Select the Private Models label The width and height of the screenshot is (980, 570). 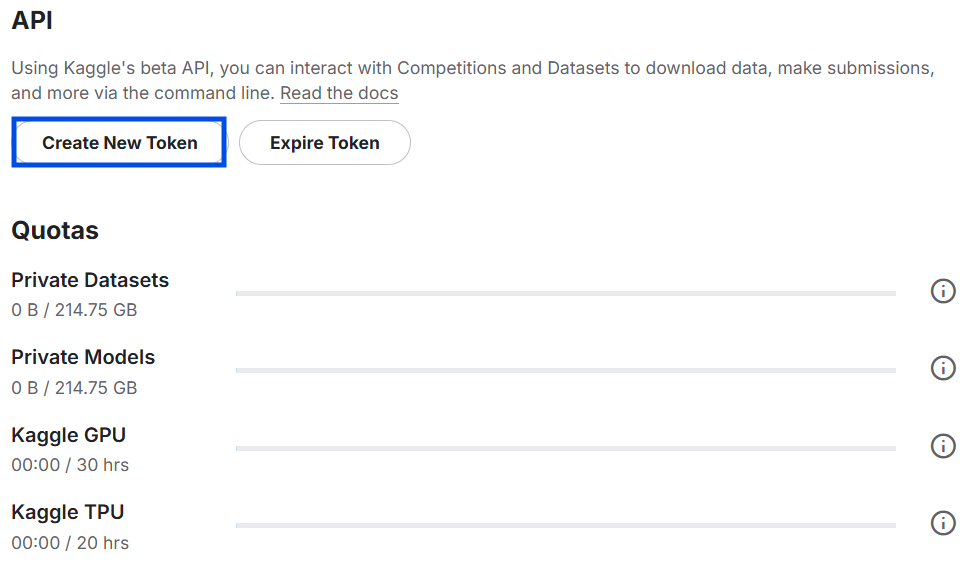click(x=83, y=357)
